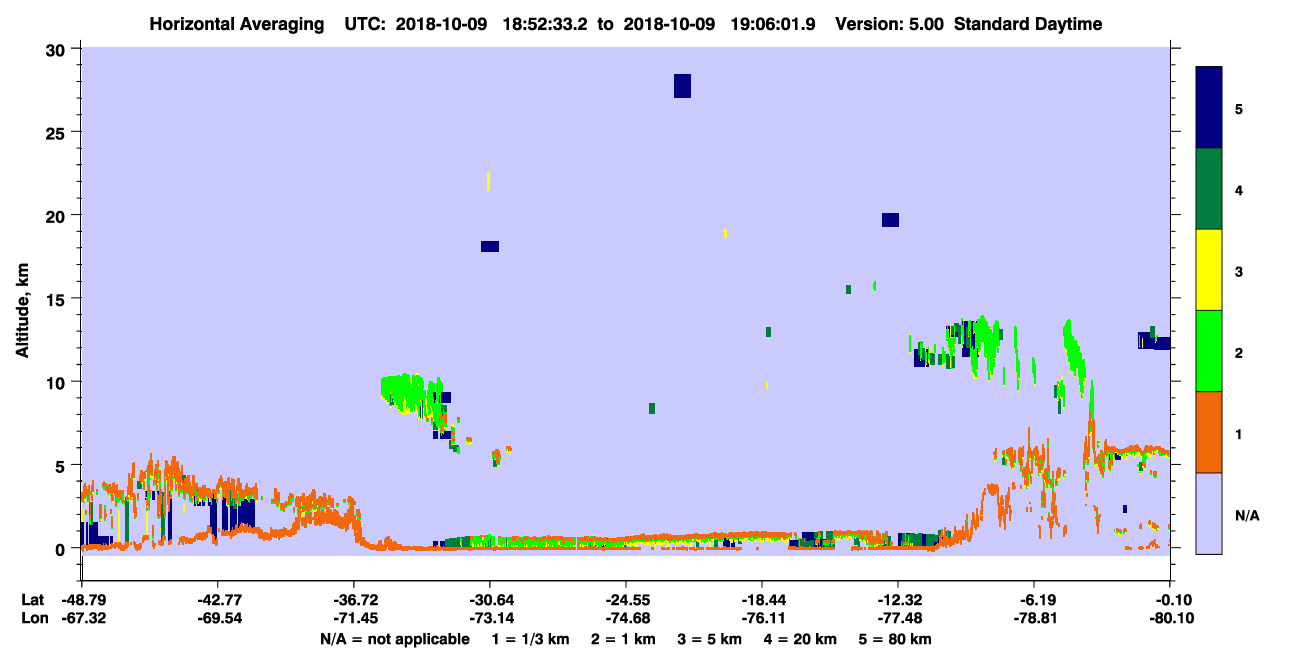The height and width of the screenshot is (667, 1300).
Task: Click the altitude tick label 10
Action: (x=58, y=382)
